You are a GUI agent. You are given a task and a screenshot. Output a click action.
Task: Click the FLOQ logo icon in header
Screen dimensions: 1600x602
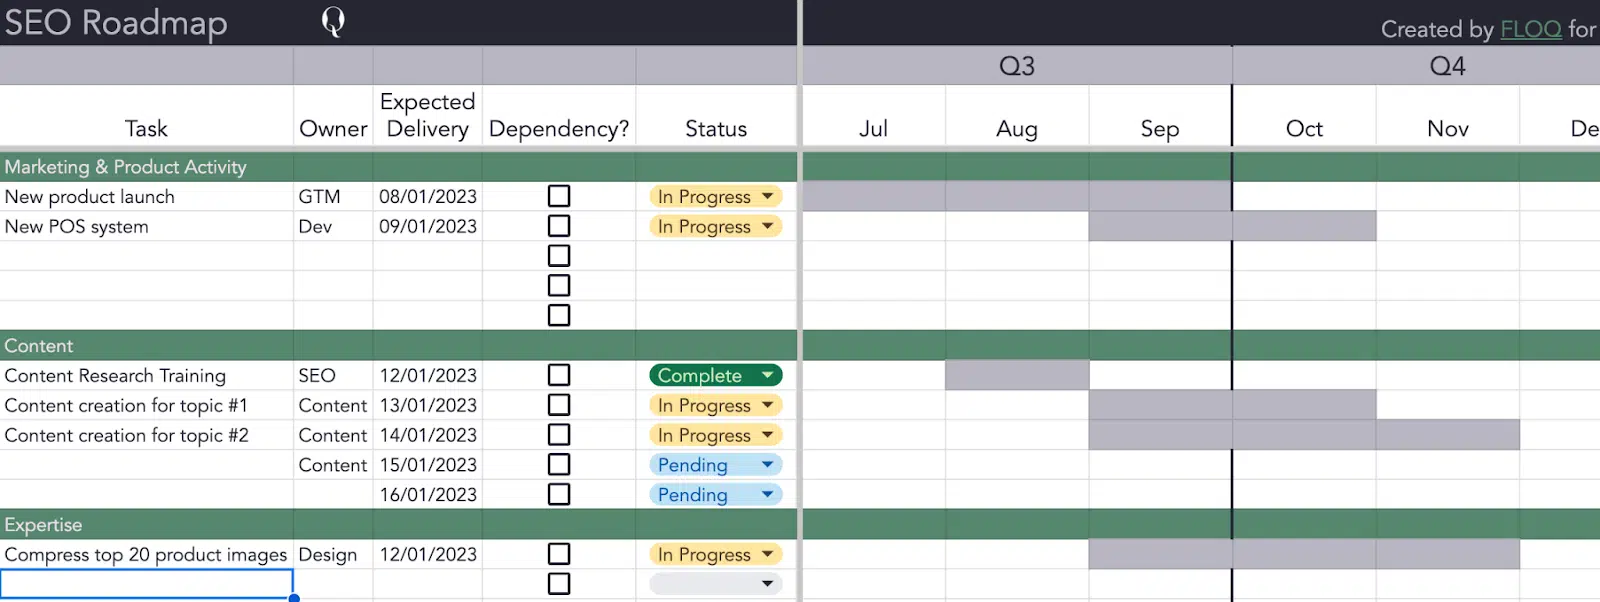click(x=333, y=21)
